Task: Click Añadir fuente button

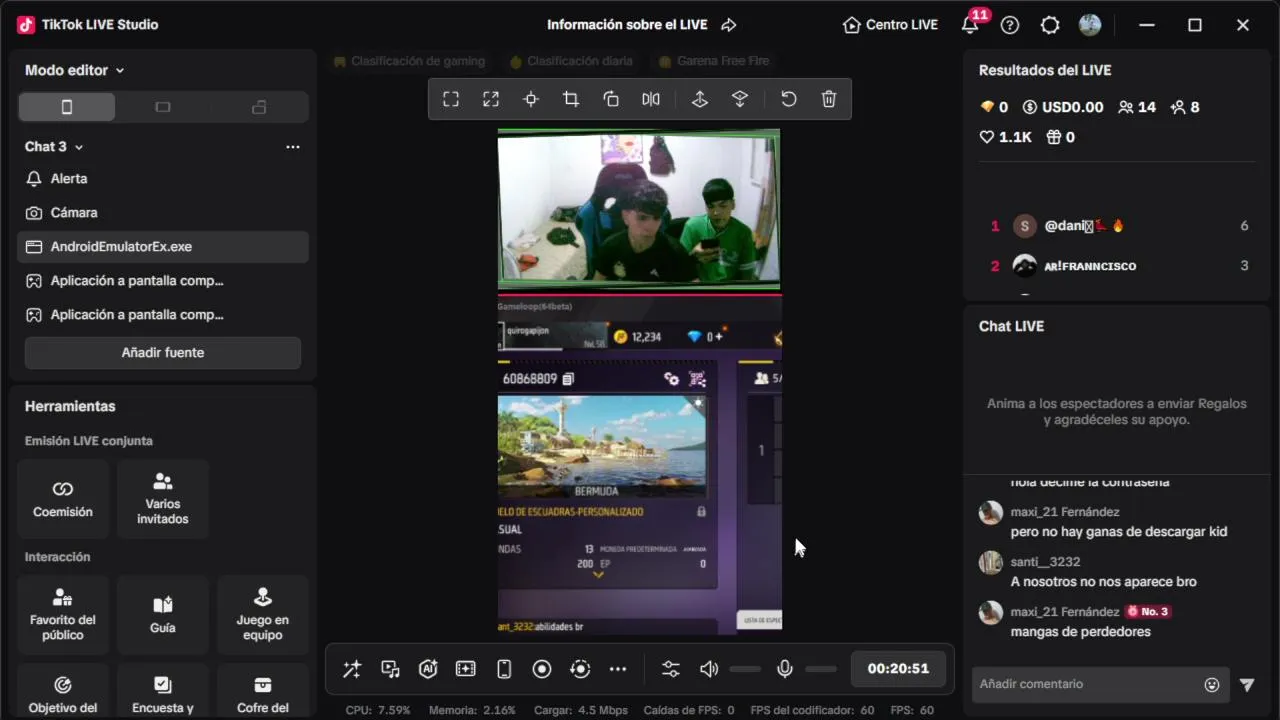Action: (x=163, y=353)
